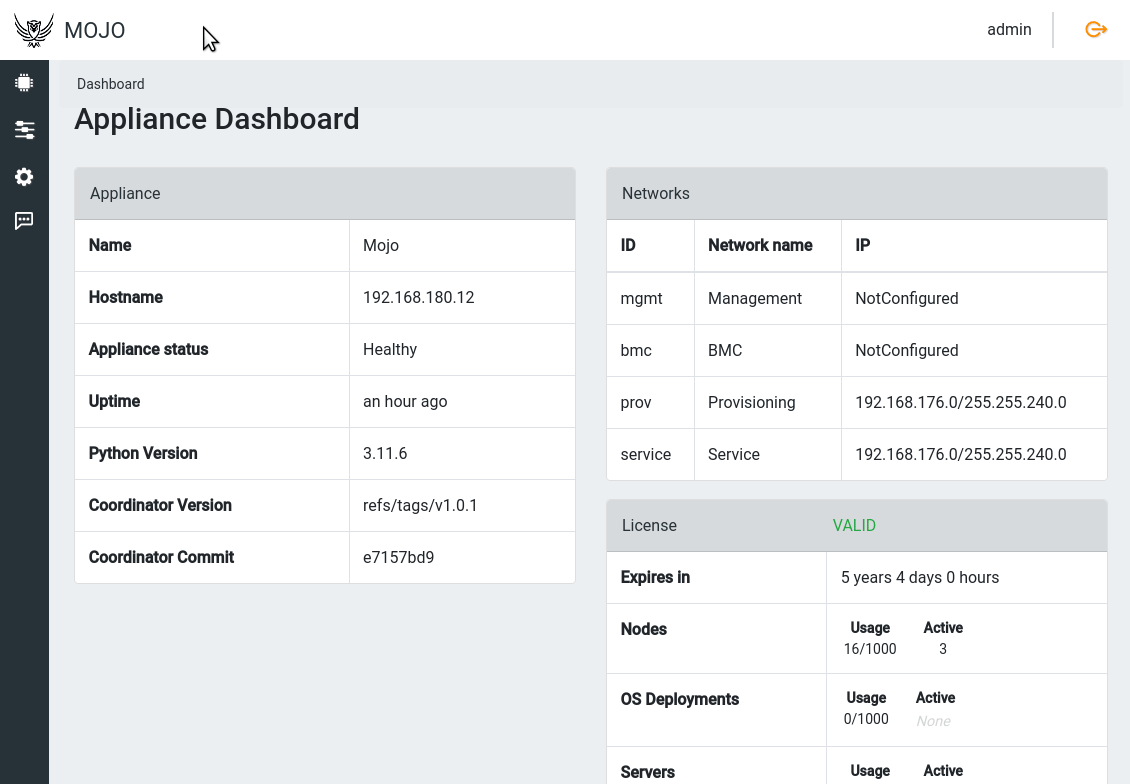
Task: Click the Healthy appliance status value
Action: 390,350
